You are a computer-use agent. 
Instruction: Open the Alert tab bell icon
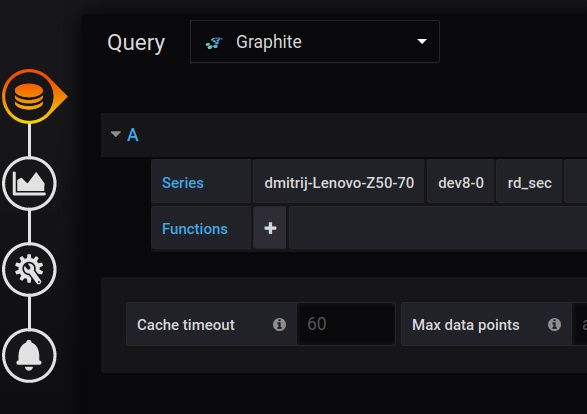29,356
